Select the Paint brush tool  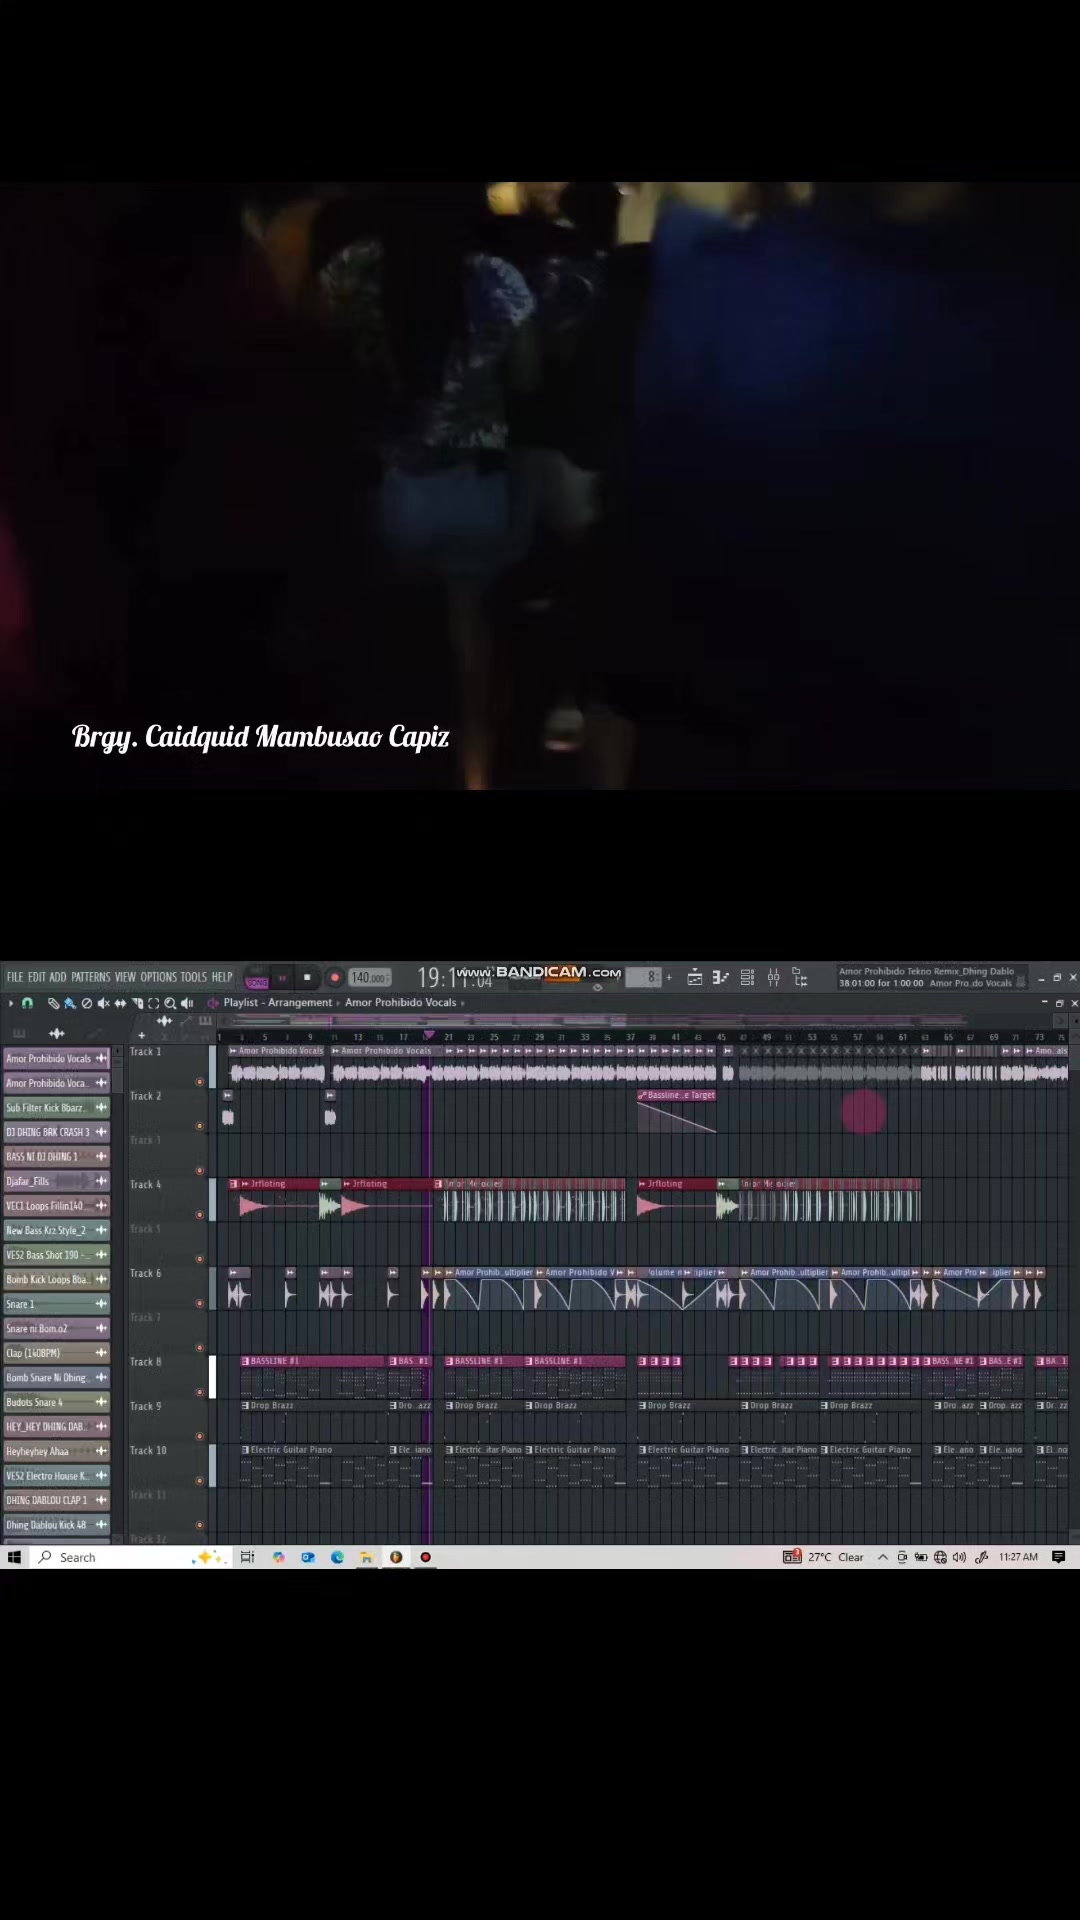pyautogui.click(x=70, y=1003)
